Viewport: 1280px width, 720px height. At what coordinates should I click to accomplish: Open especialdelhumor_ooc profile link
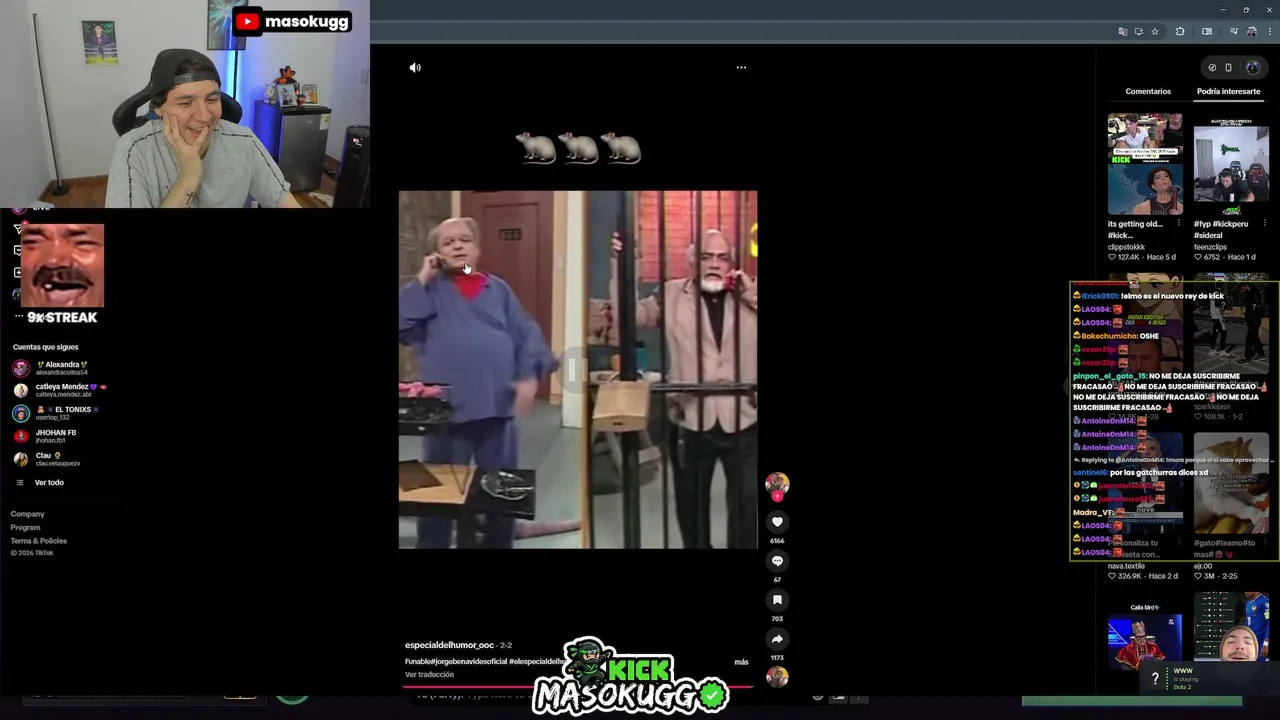[449, 645]
